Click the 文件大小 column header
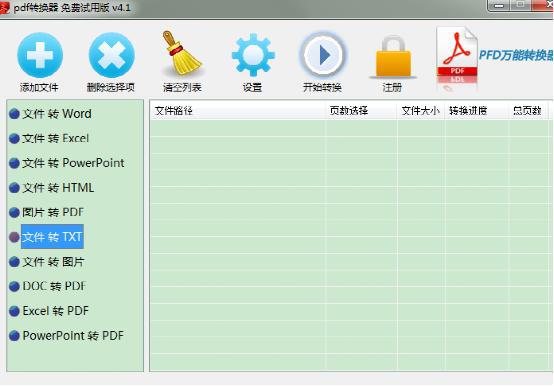Screen dimensions: 554x386 tap(420, 111)
